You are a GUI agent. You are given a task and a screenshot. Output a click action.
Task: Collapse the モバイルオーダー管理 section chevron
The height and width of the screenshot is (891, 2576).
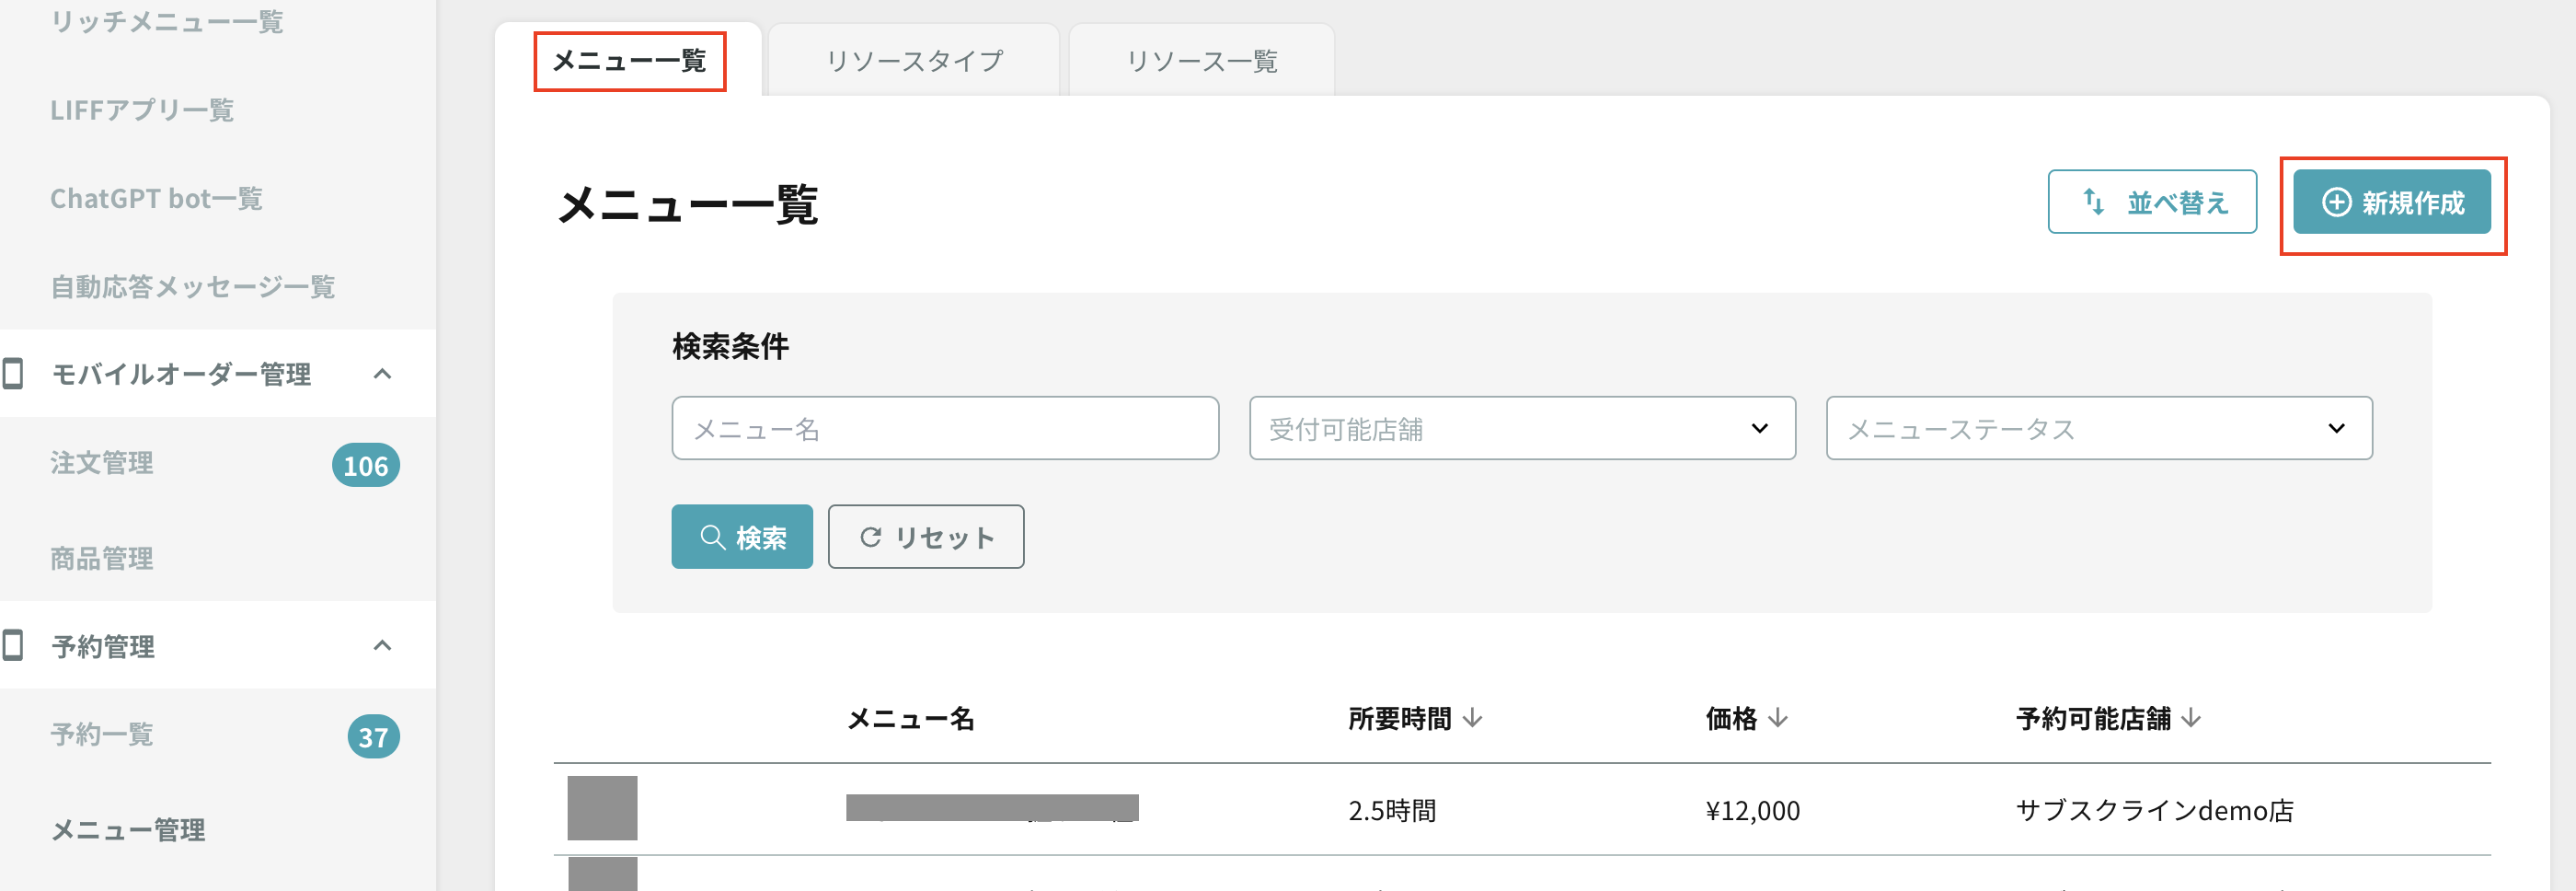pos(382,373)
